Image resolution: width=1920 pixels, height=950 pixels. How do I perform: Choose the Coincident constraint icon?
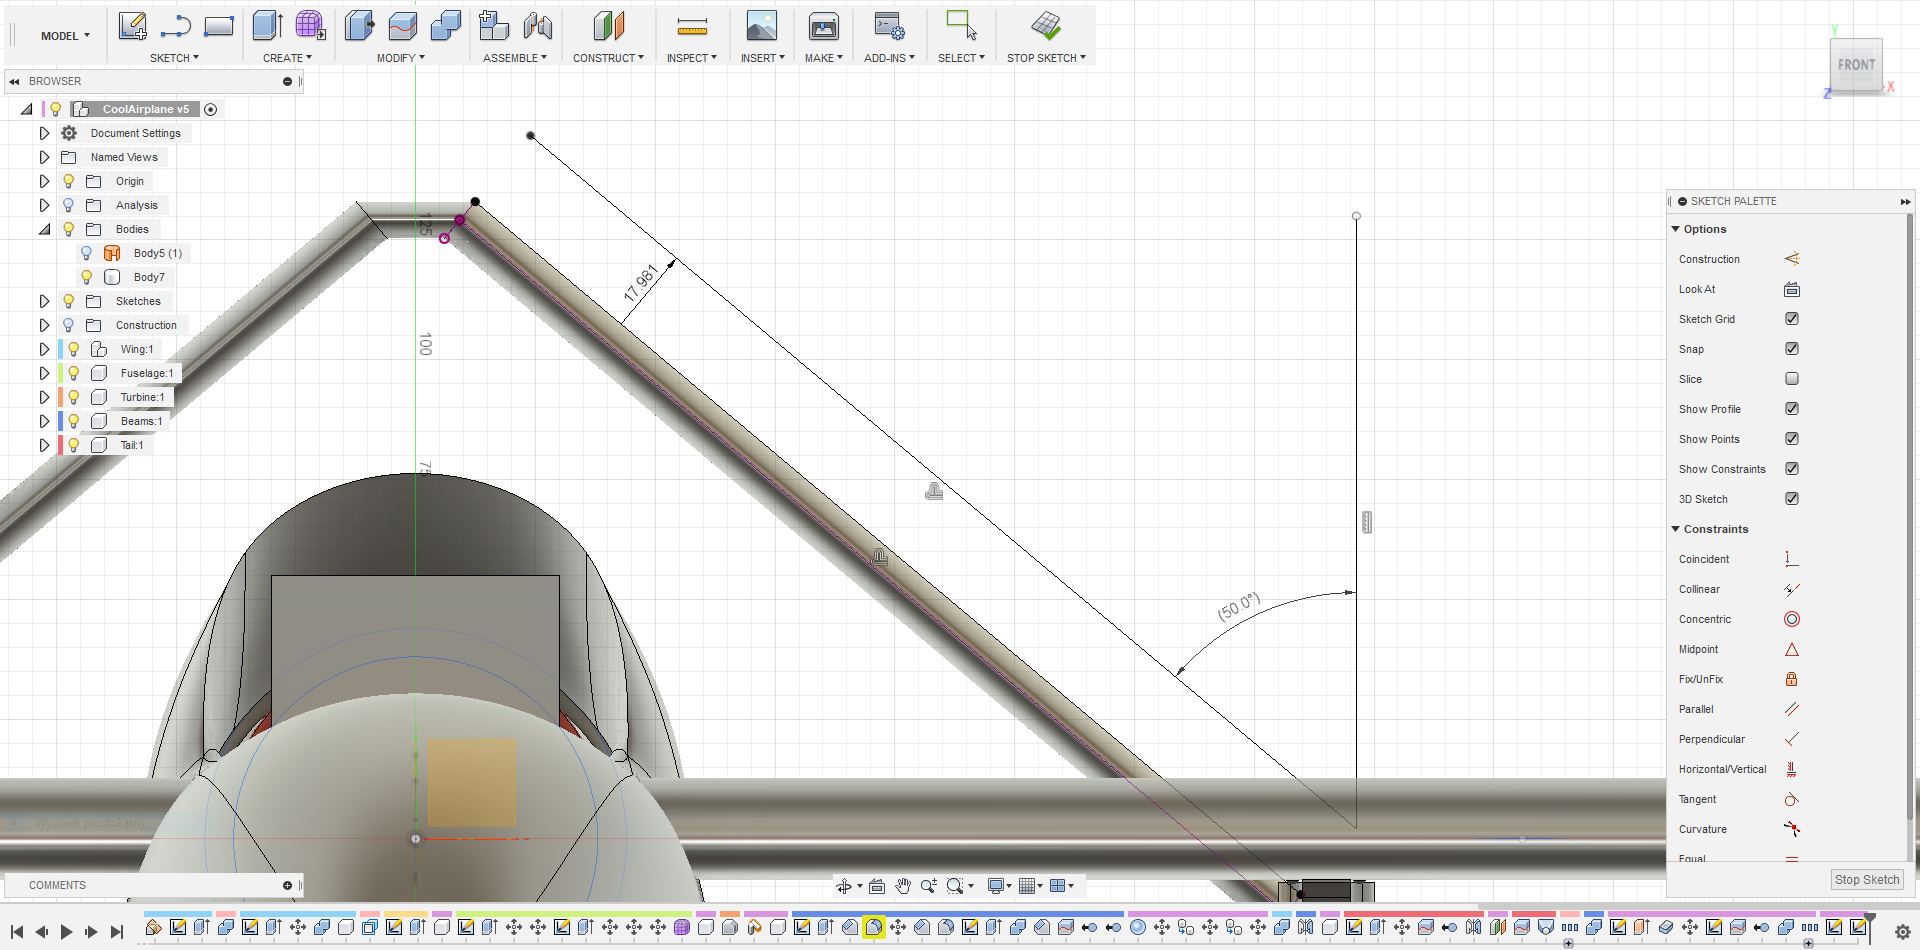tap(1792, 559)
